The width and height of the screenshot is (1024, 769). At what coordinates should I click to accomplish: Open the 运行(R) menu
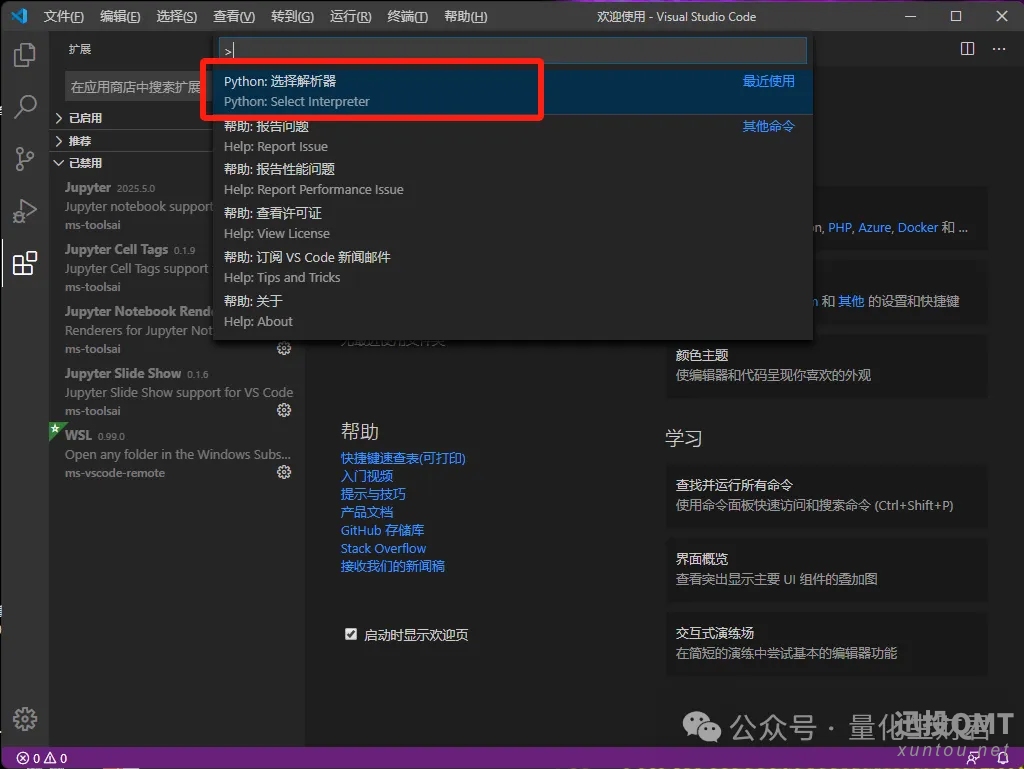click(350, 16)
